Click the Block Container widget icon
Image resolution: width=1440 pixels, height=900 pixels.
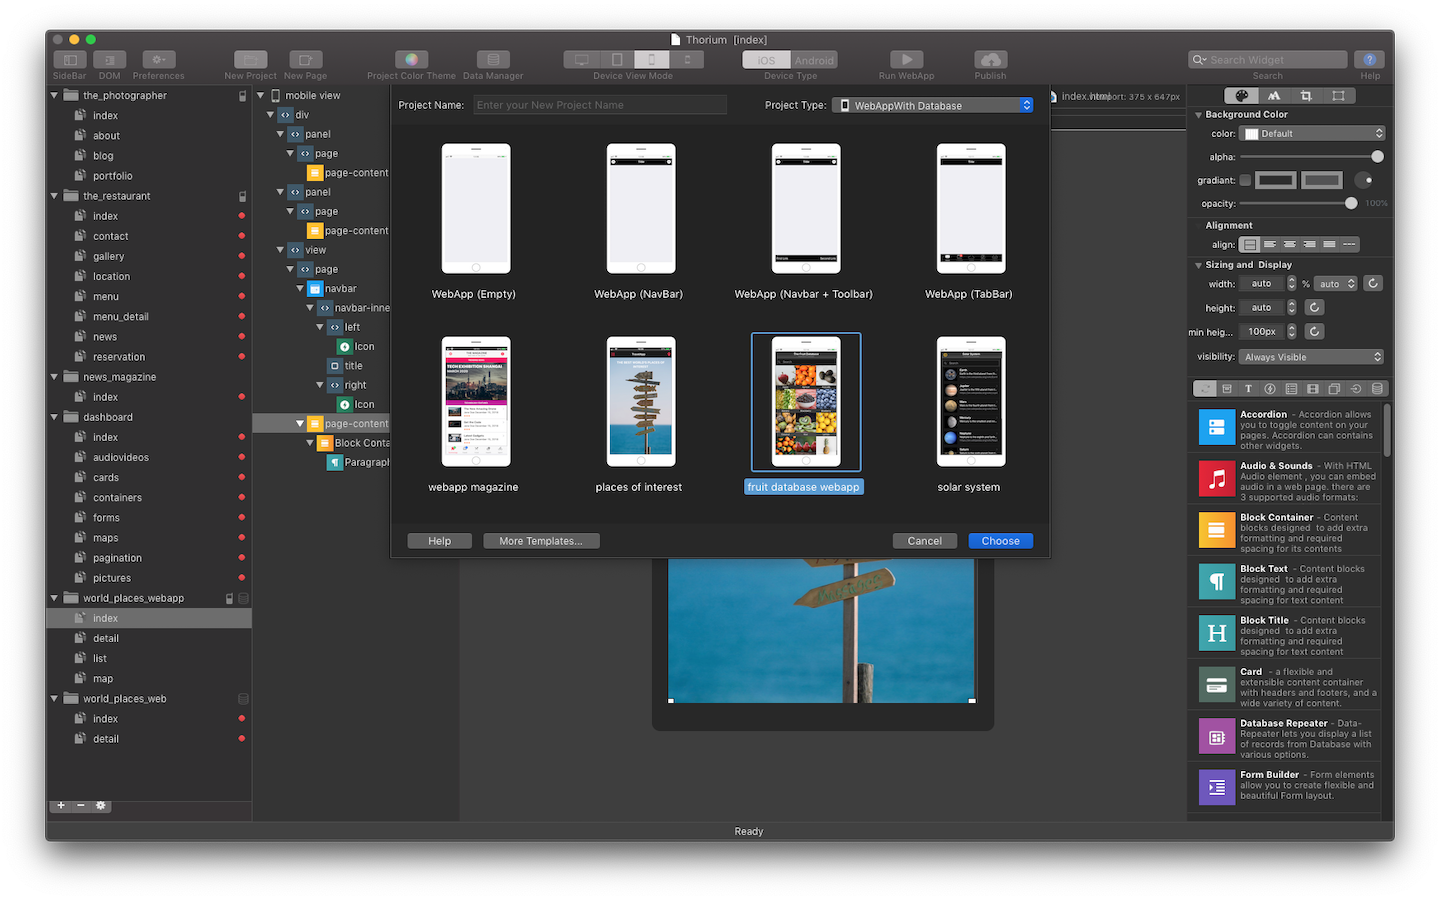1217,530
